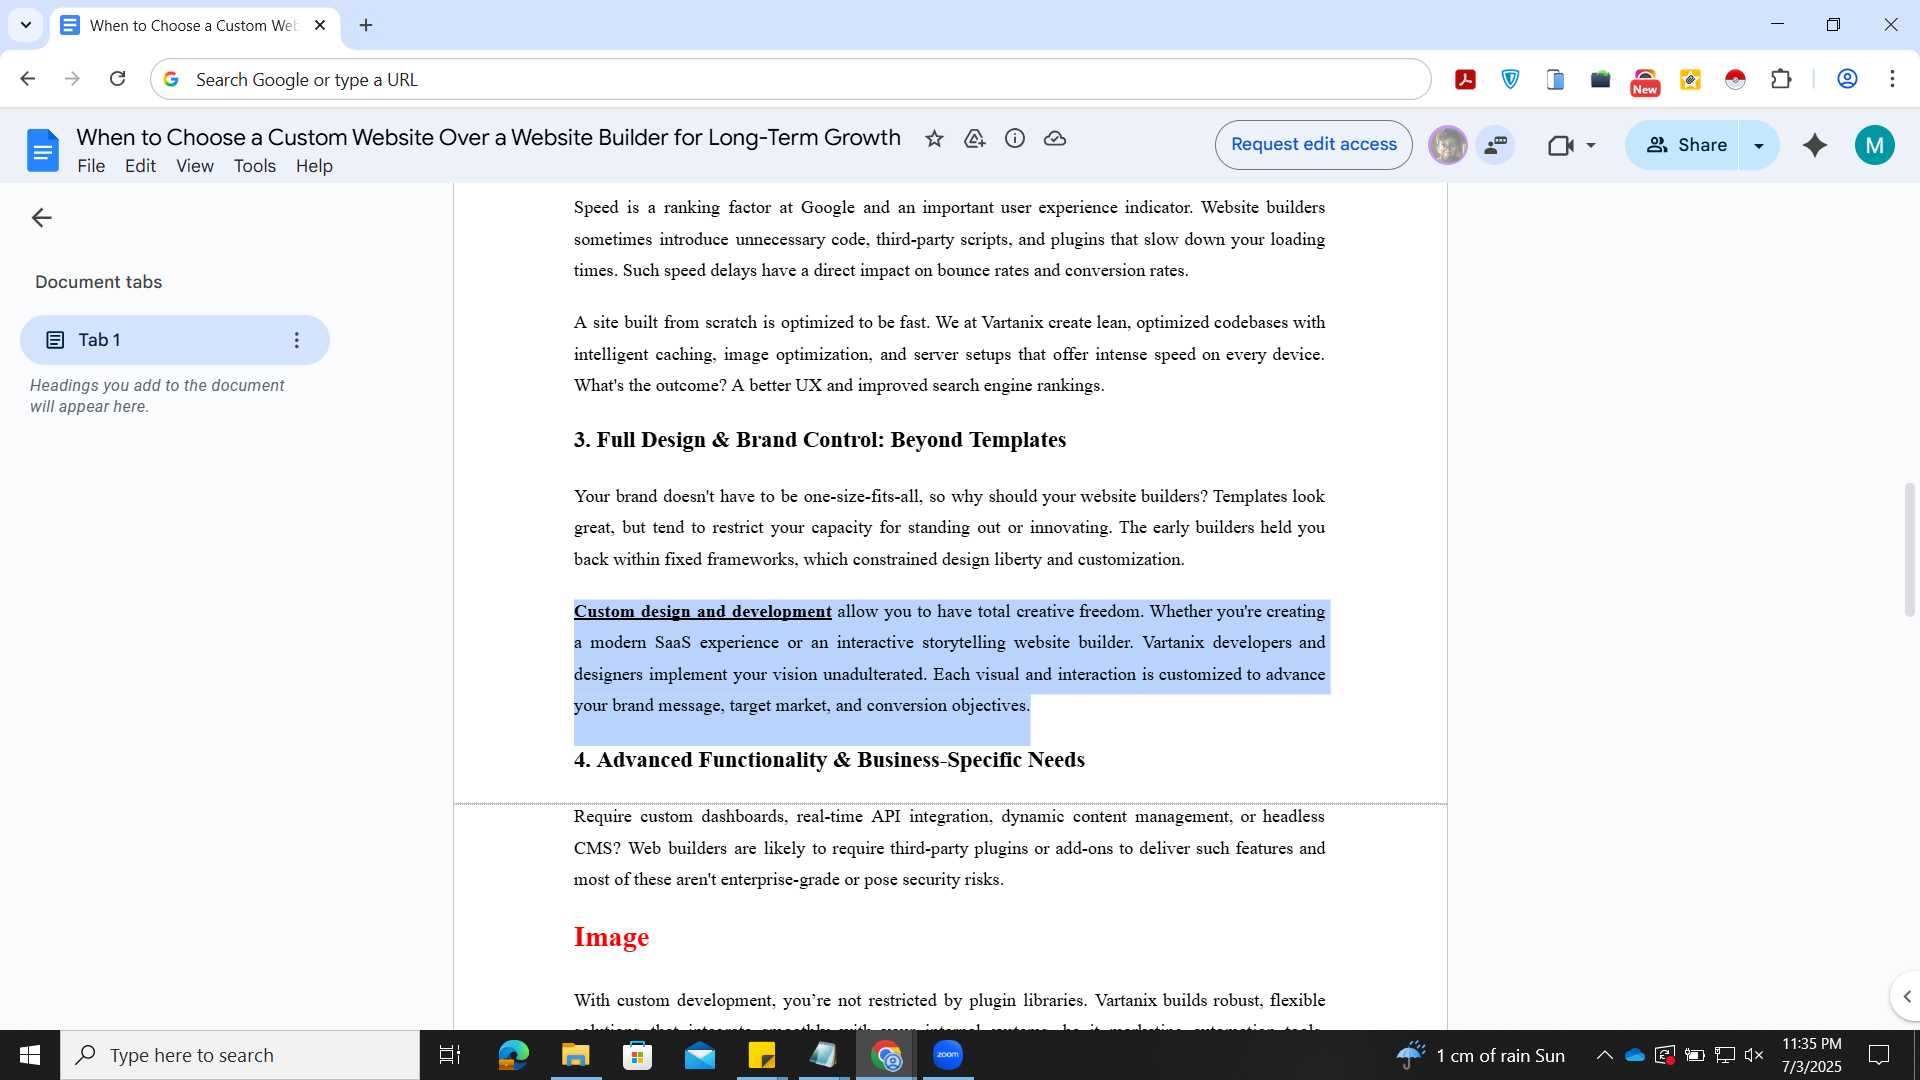Open the Mail app from taskbar
Screen dimensions: 1920x1080
click(699, 1055)
